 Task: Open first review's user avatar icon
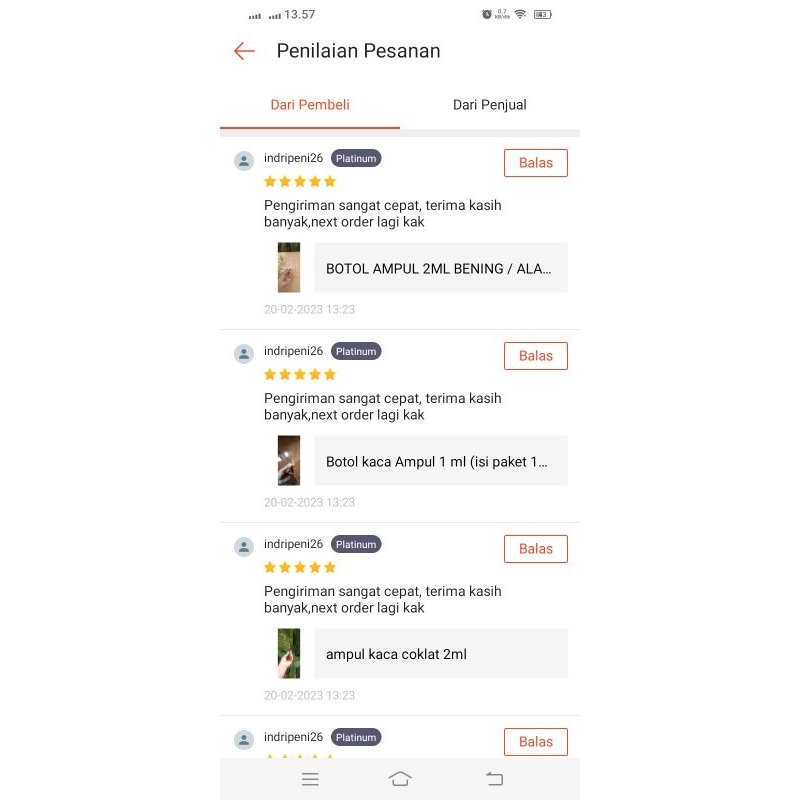[244, 161]
